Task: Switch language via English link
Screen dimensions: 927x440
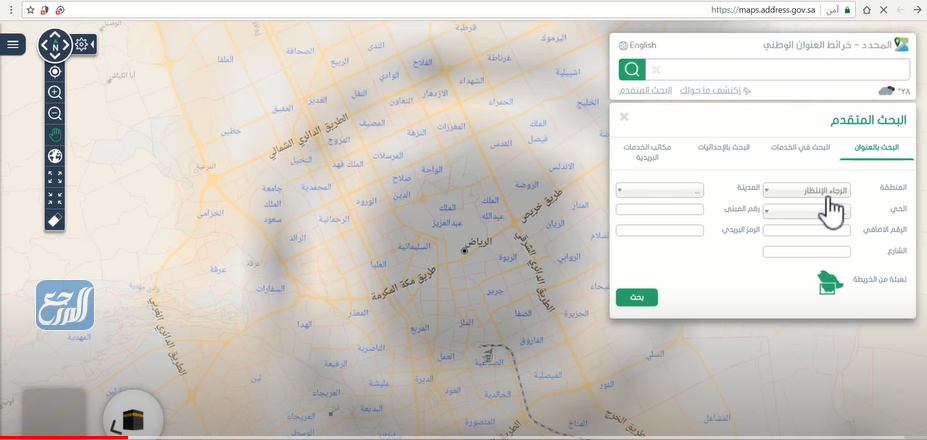Action: pos(638,45)
